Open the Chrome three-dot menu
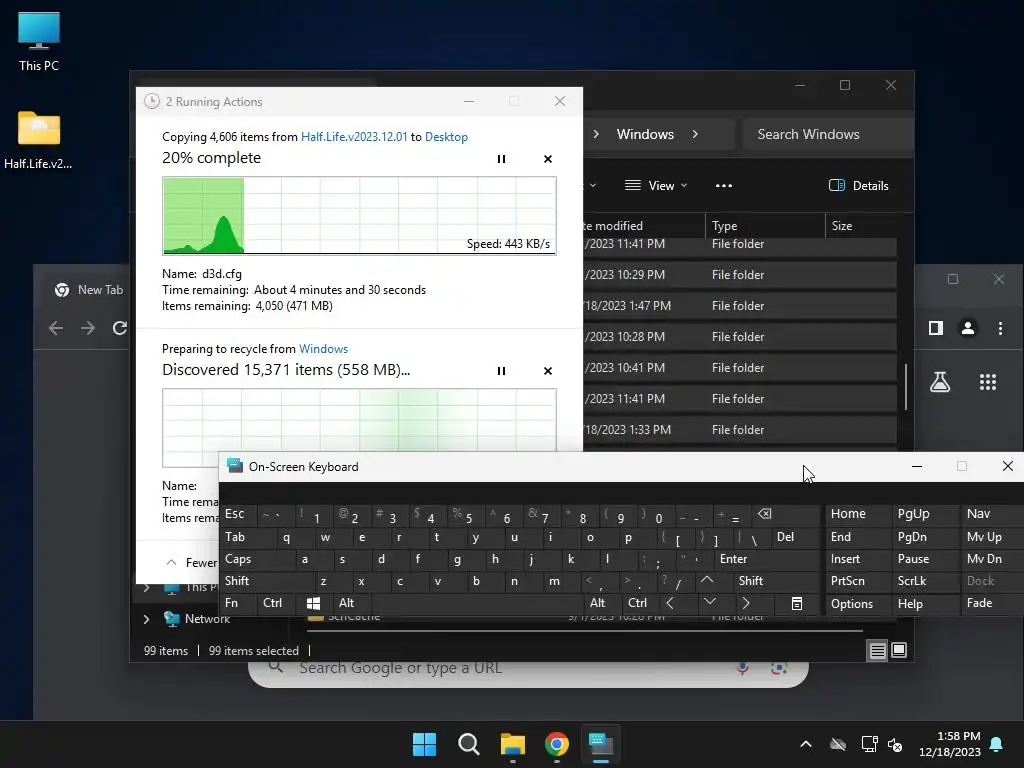Screen dimensions: 1024x768 [x=1000, y=328]
